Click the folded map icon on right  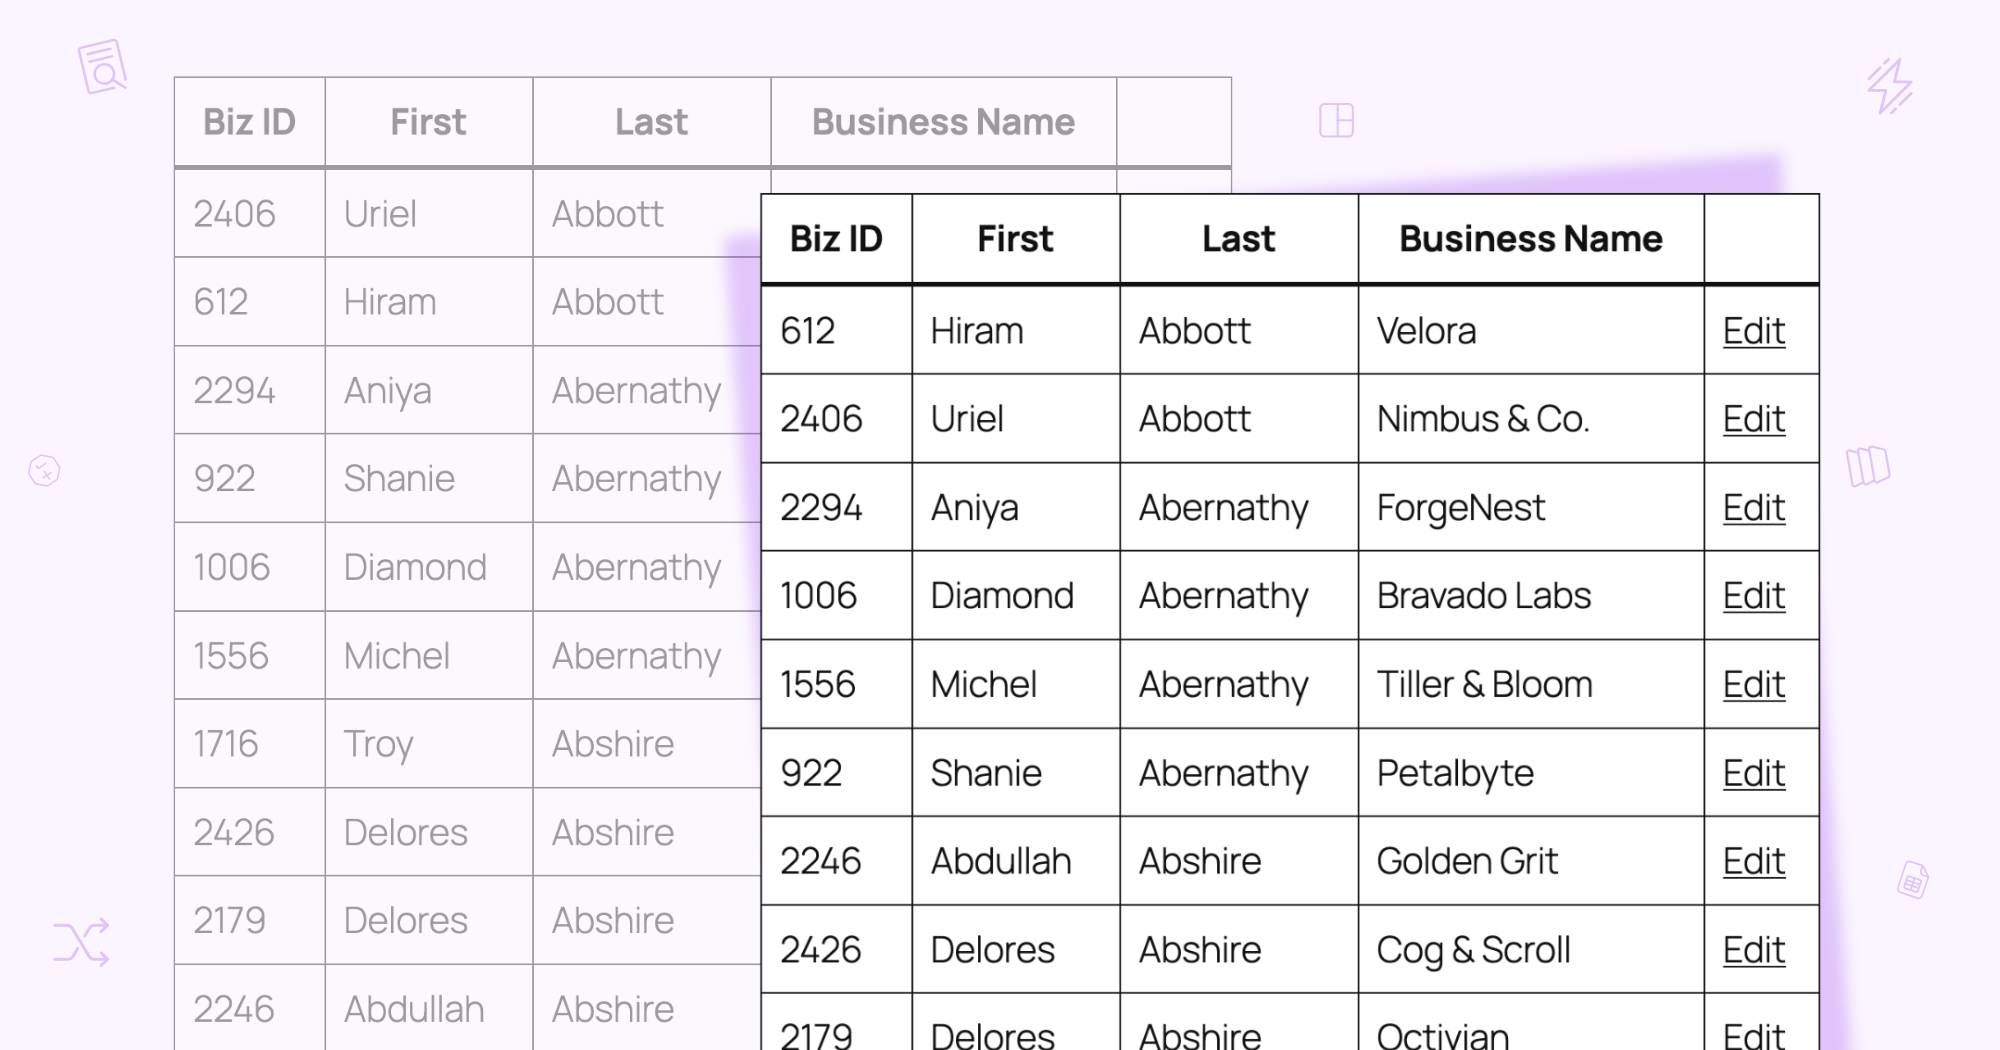(x=1867, y=466)
